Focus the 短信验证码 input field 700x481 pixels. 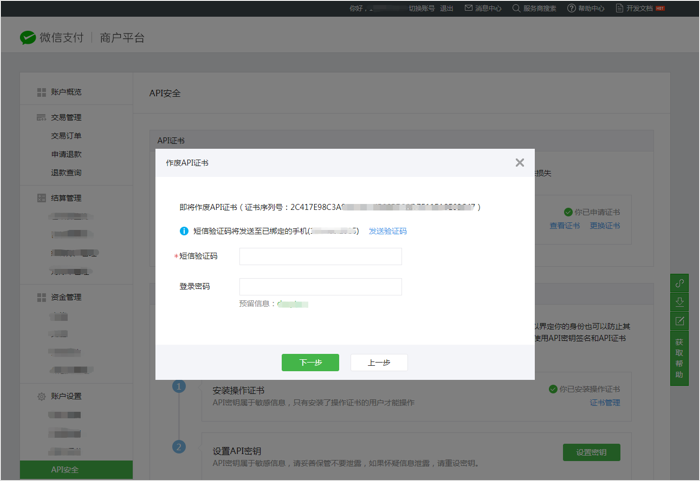tap(321, 256)
